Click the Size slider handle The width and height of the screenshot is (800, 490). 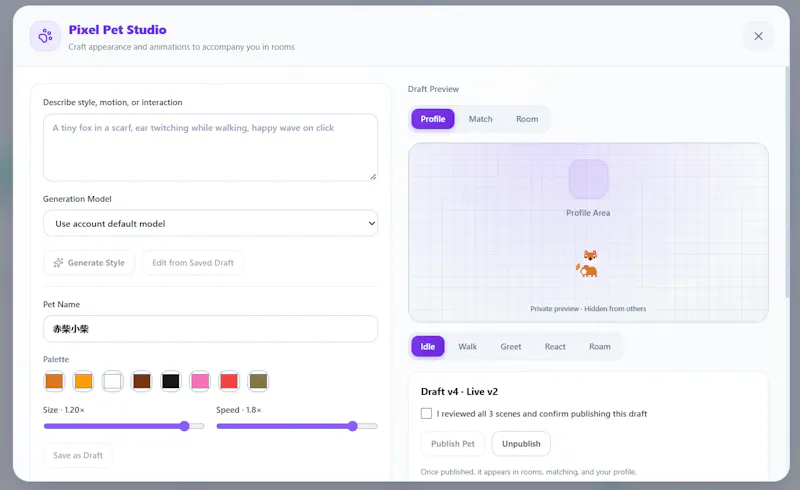(x=185, y=426)
